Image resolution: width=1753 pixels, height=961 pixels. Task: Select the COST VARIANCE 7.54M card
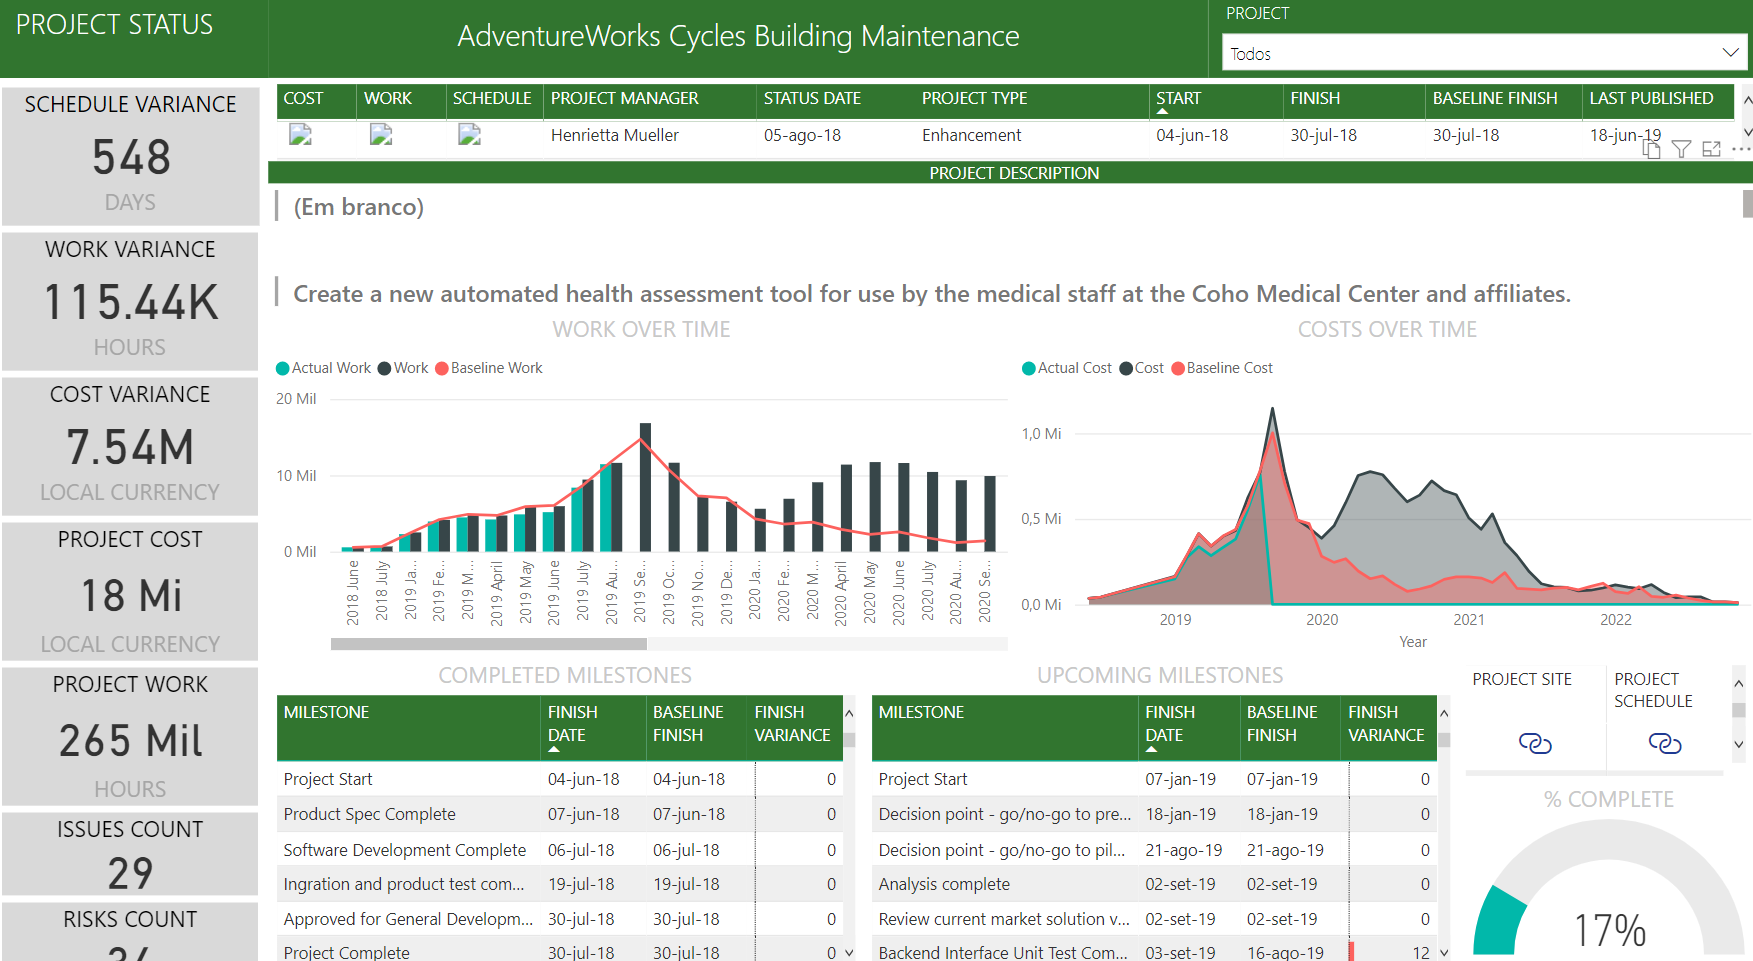pyautogui.click(x=130, y=446)
